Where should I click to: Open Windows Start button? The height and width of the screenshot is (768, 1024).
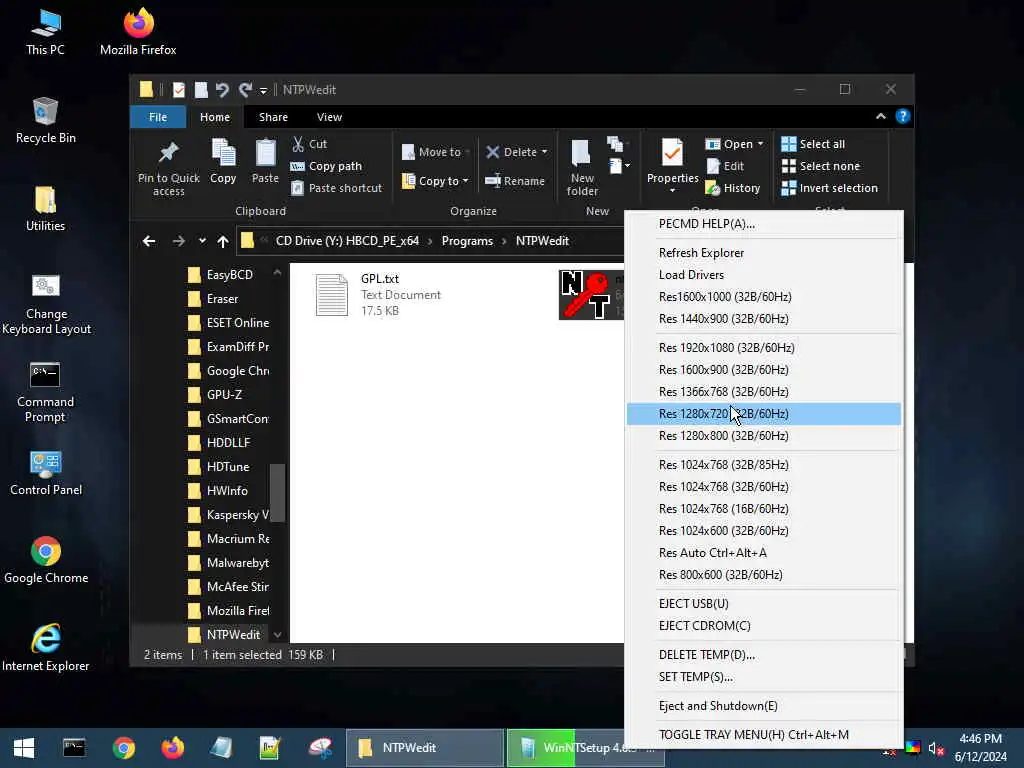[24, 748]
